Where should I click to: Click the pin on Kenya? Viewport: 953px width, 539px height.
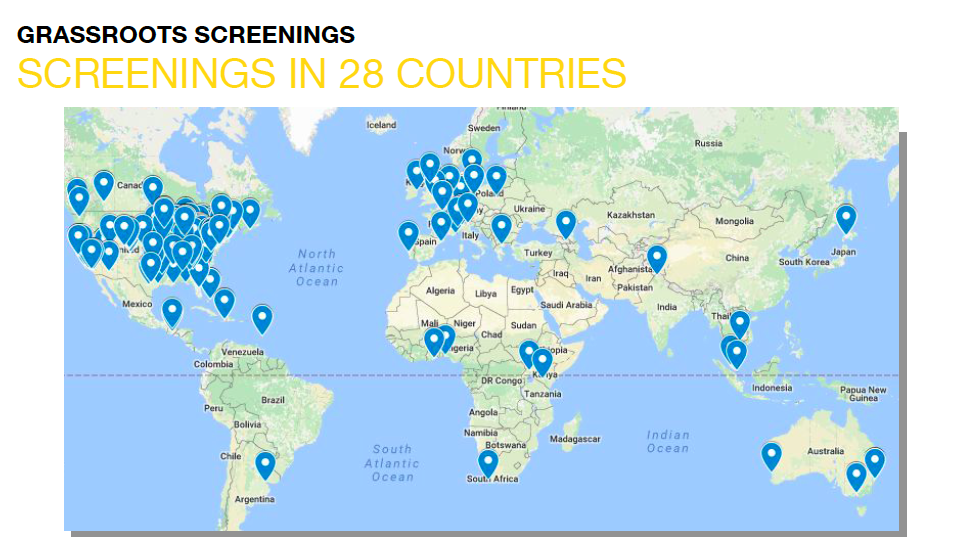click(542, 362)
